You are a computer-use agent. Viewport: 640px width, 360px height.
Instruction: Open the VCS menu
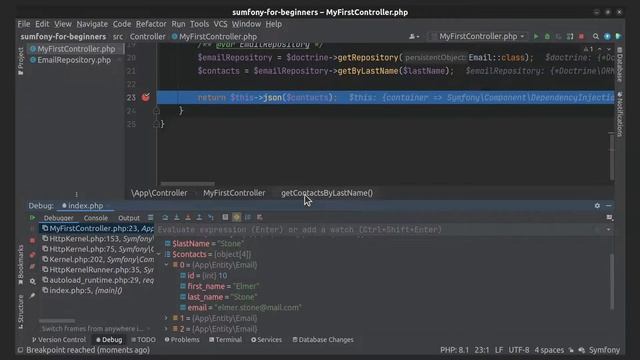coord(220,24)
